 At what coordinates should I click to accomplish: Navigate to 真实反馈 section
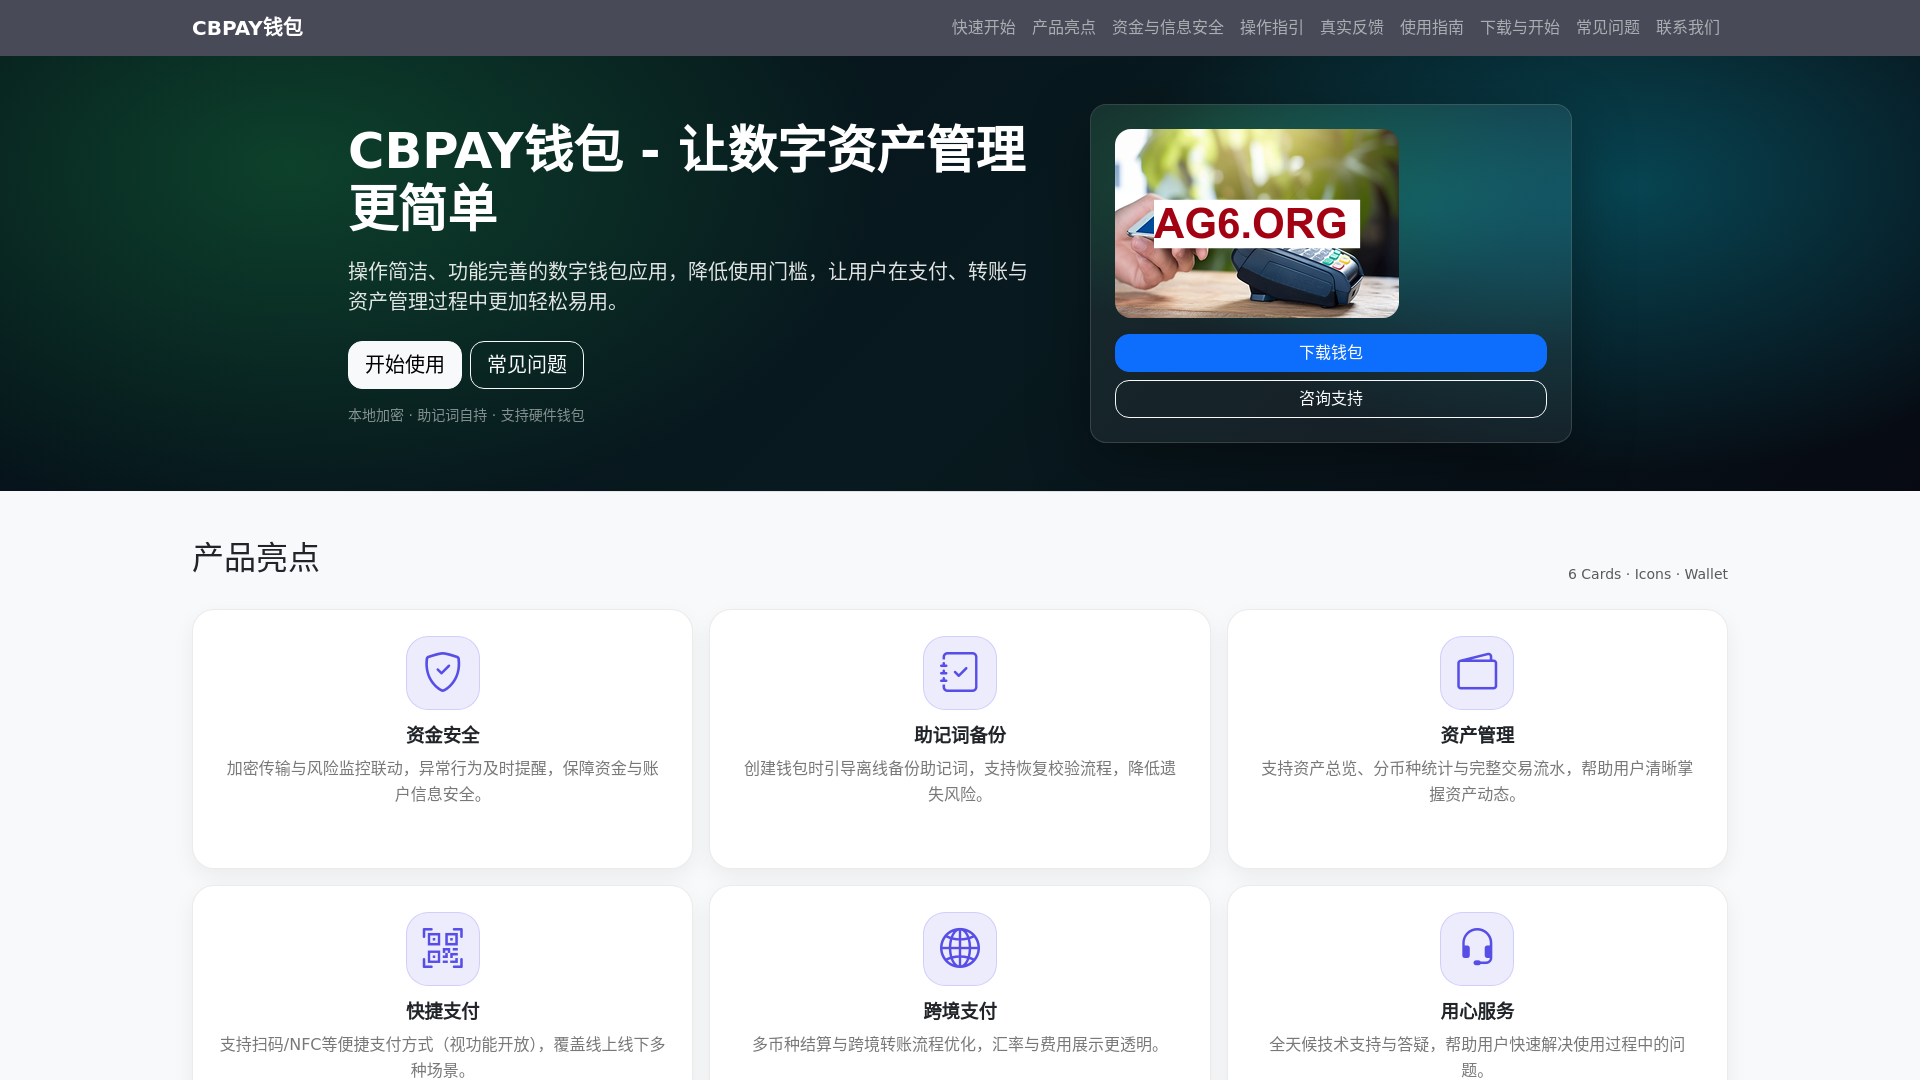(x=1352, y=28)
